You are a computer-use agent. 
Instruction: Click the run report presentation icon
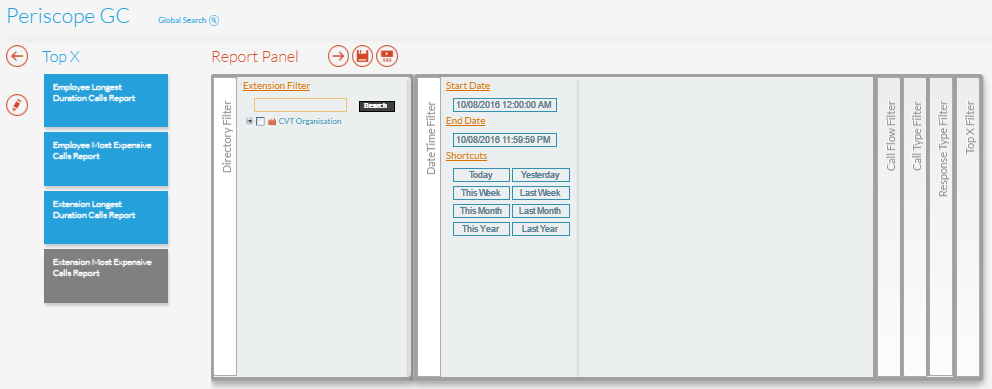(387, 56)
